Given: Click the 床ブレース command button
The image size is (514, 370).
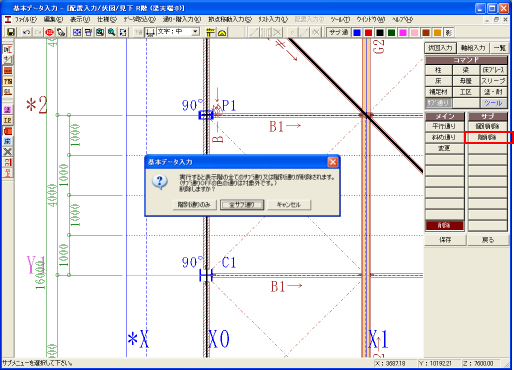Looking at the screenshot, I should click(493, 70).
